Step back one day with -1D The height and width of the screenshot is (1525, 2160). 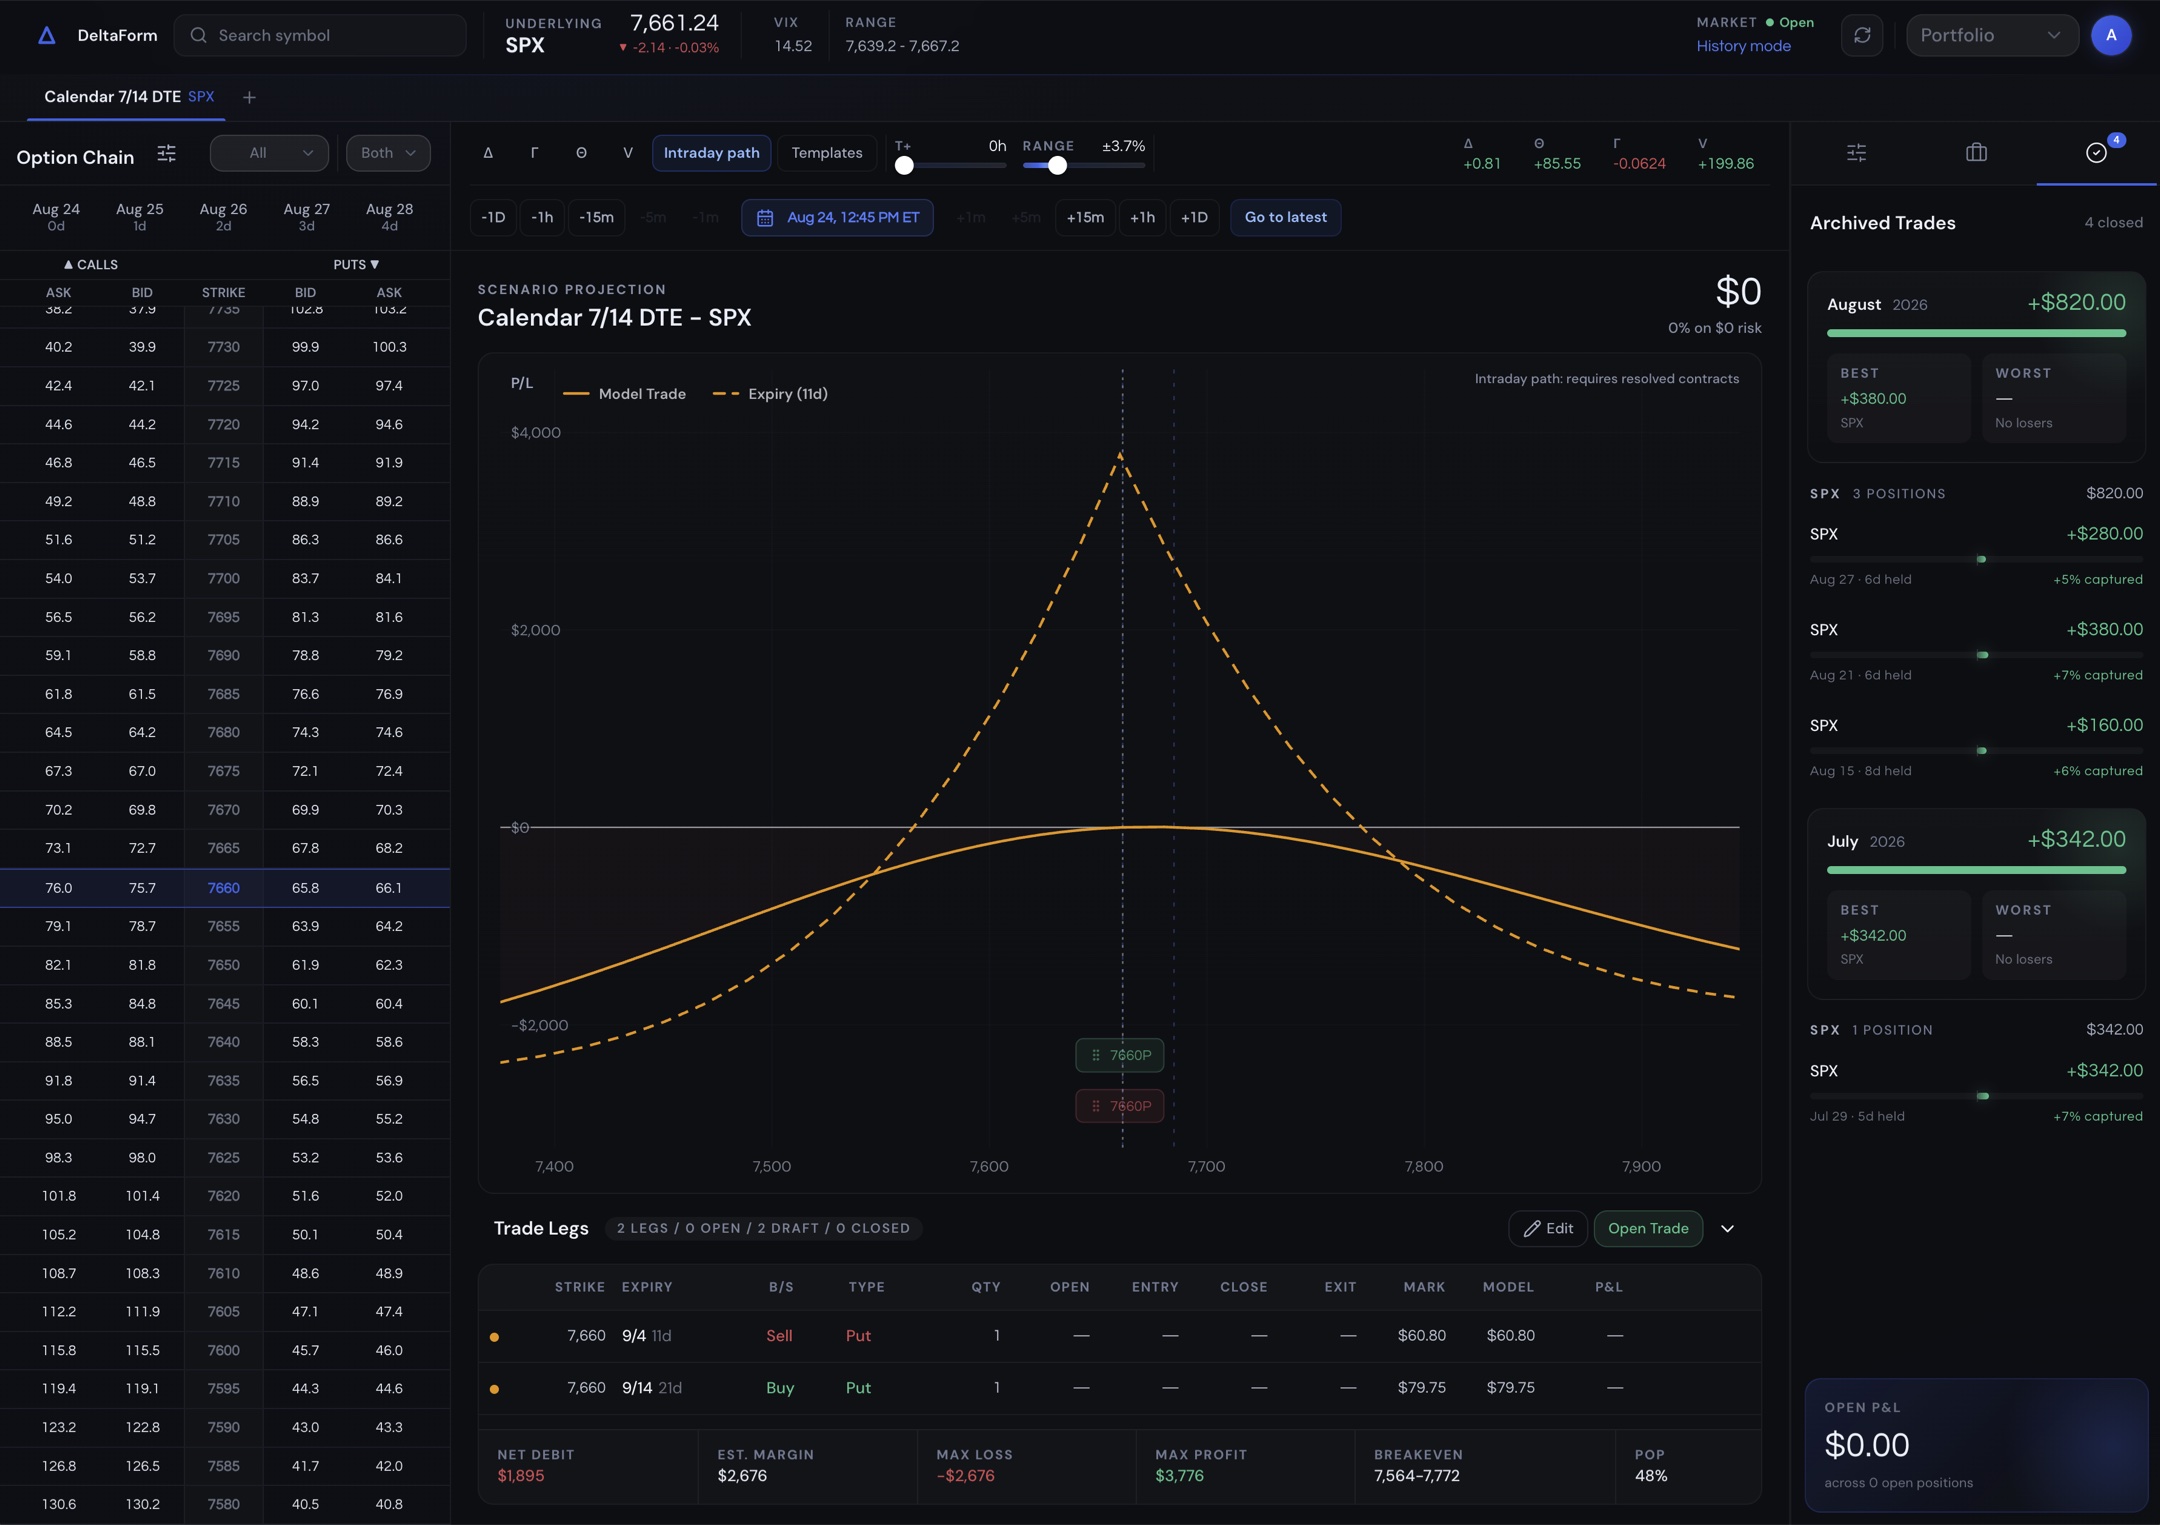click(x=493, y=218)
